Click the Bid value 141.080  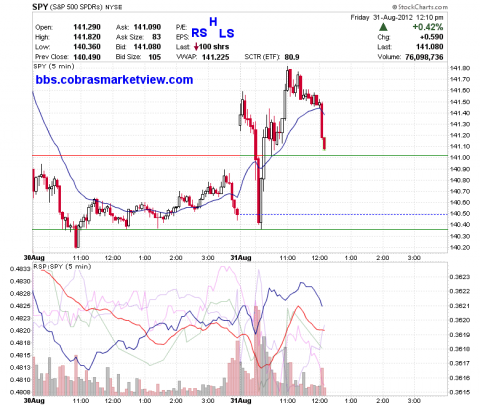147,47
